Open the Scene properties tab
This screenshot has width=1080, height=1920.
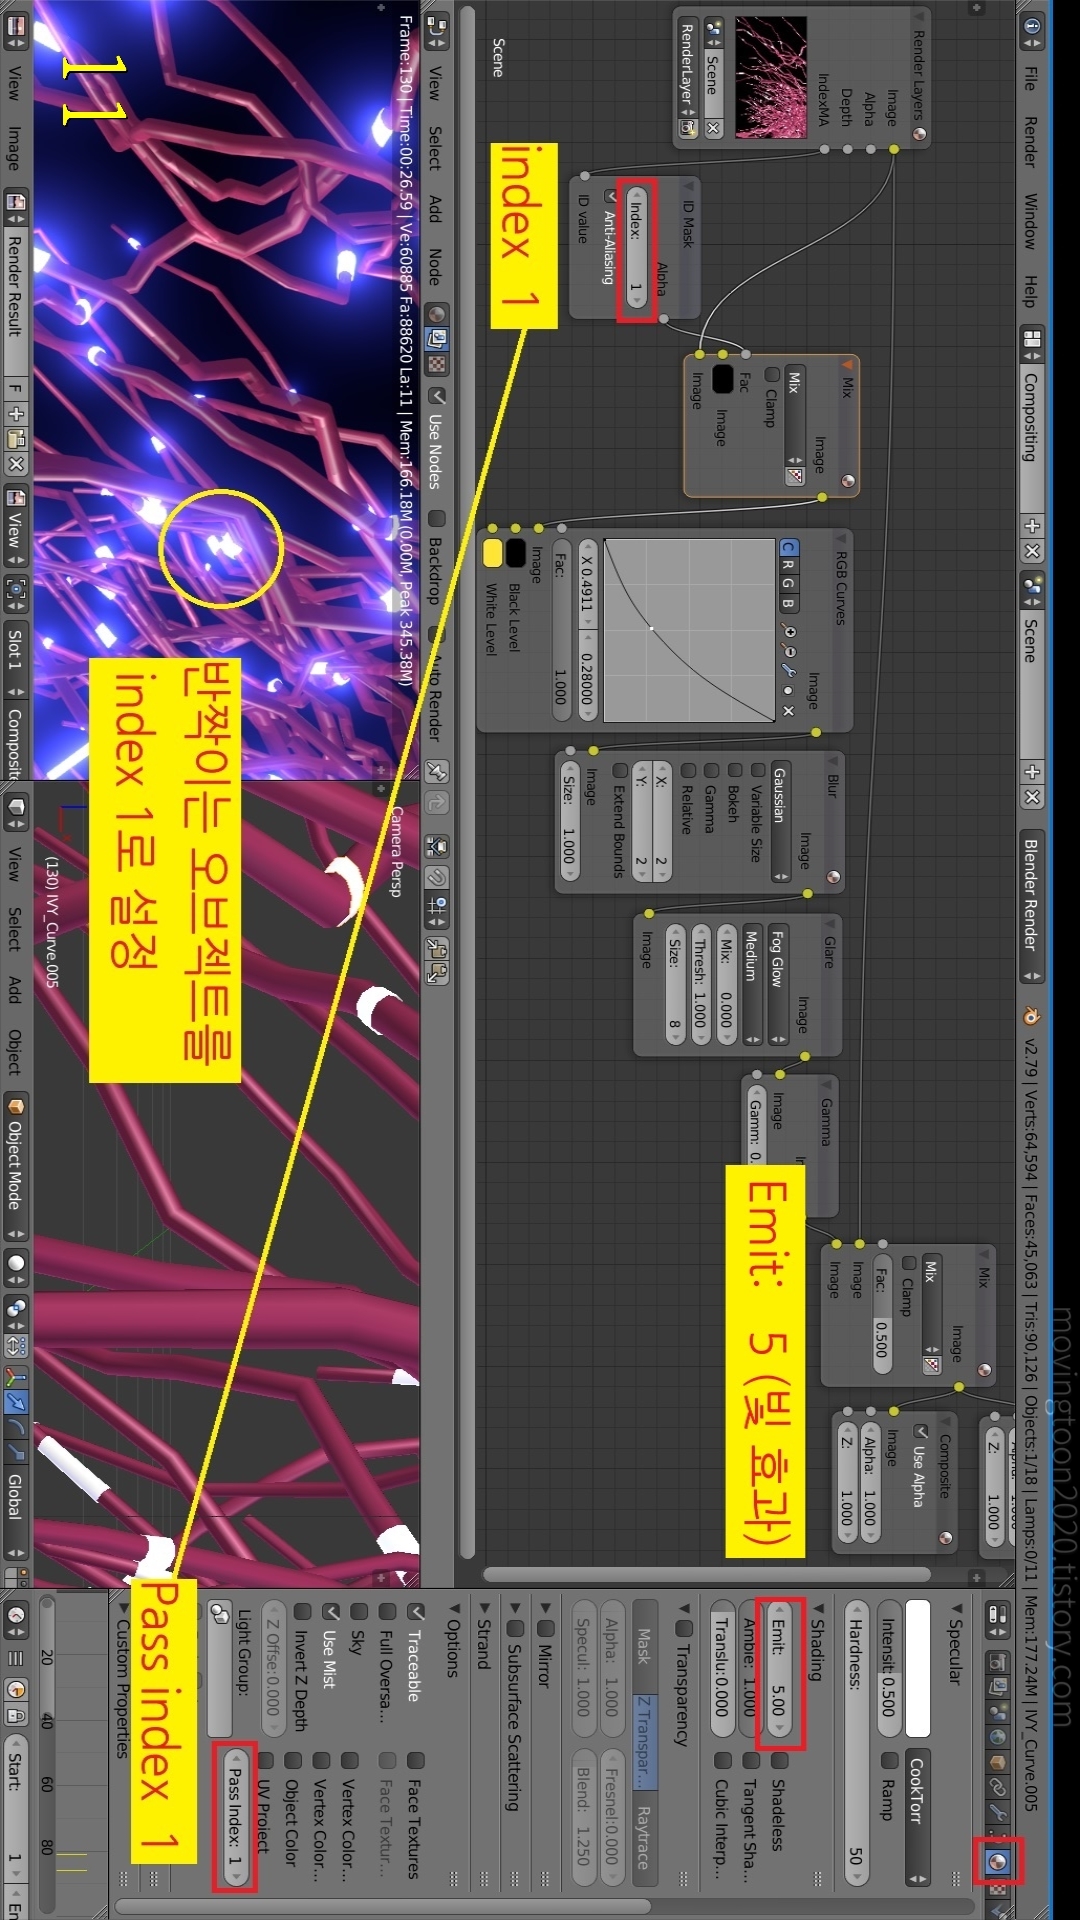tap(997, 1712)
